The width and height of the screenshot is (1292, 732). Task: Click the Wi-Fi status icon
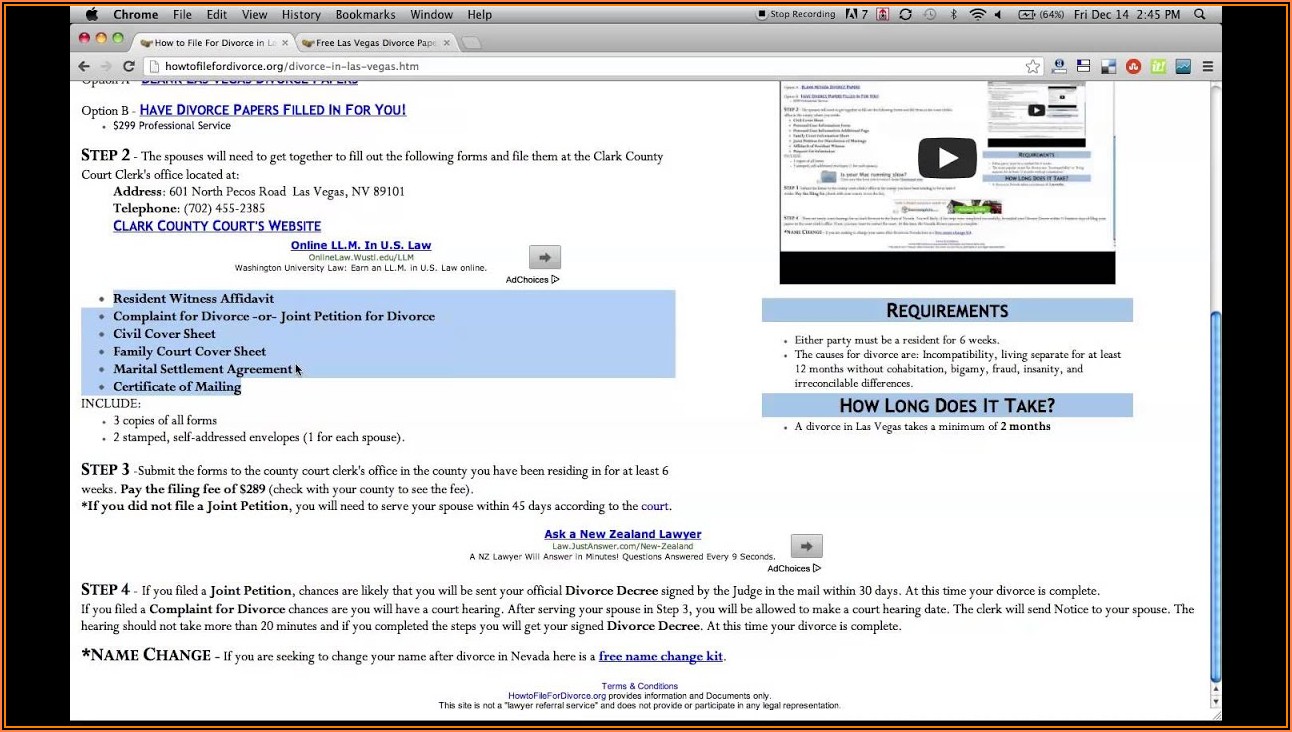coord(977,15)
